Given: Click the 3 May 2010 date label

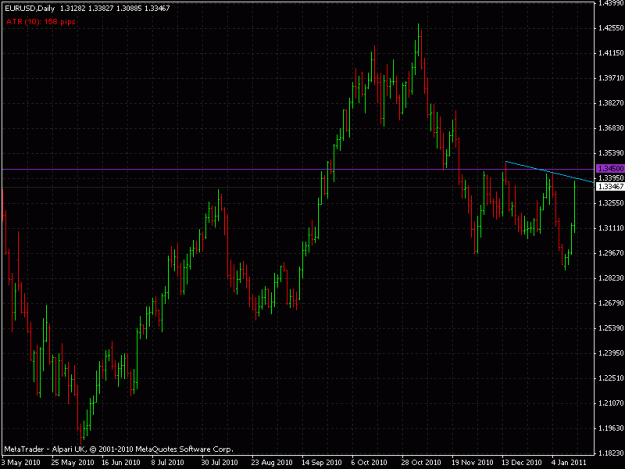Looking at the screenshot, I should 21,463.
